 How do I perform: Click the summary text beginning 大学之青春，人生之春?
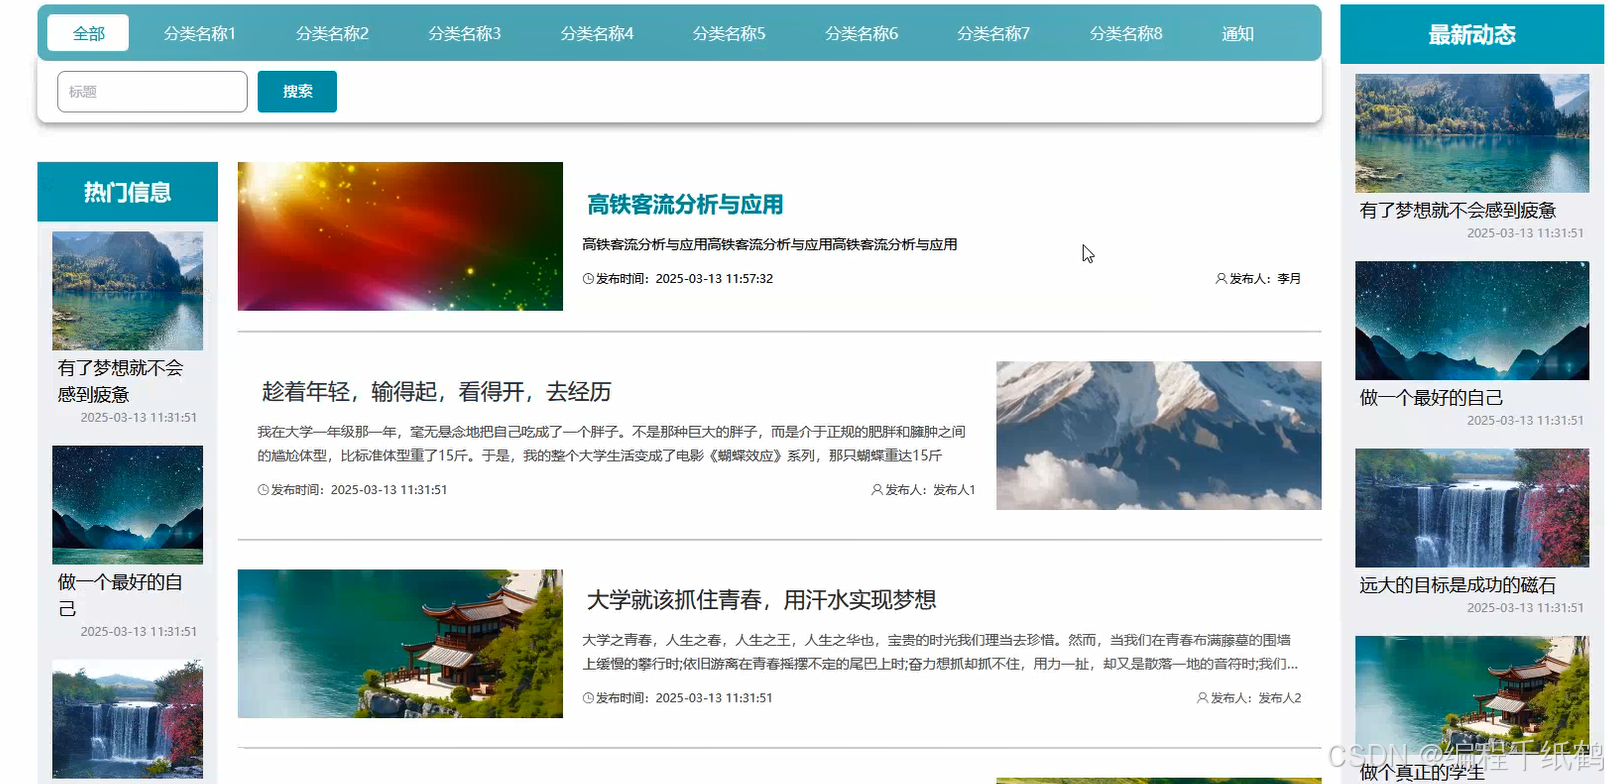[940, 652]
